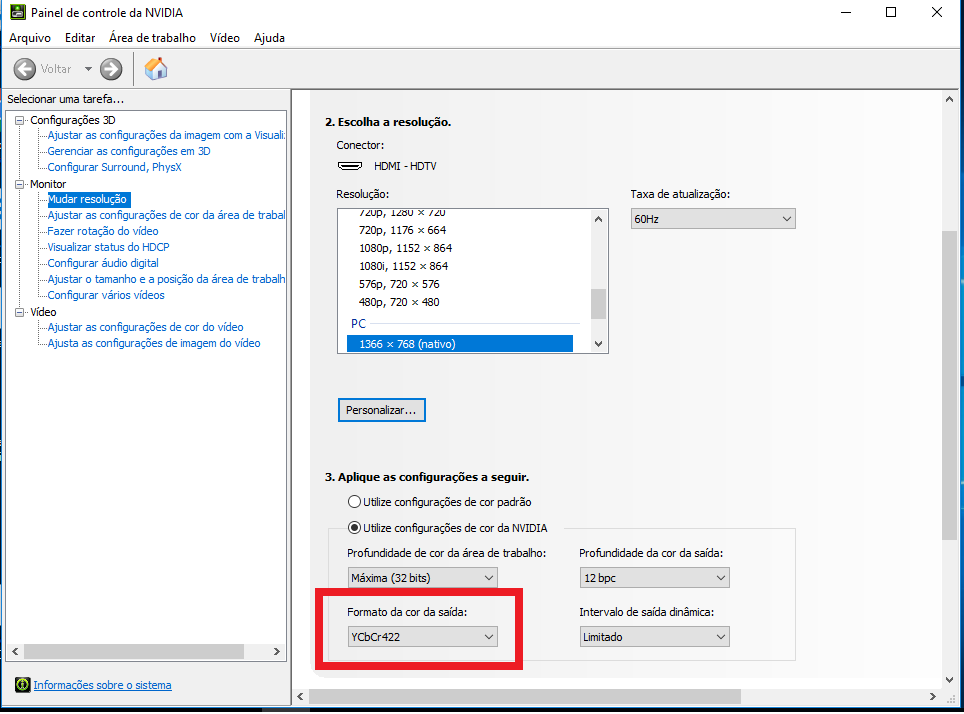Select resolution 576p, 720 × 576
Viewport: 964px width, 714px height.
[x=399, y=284]
